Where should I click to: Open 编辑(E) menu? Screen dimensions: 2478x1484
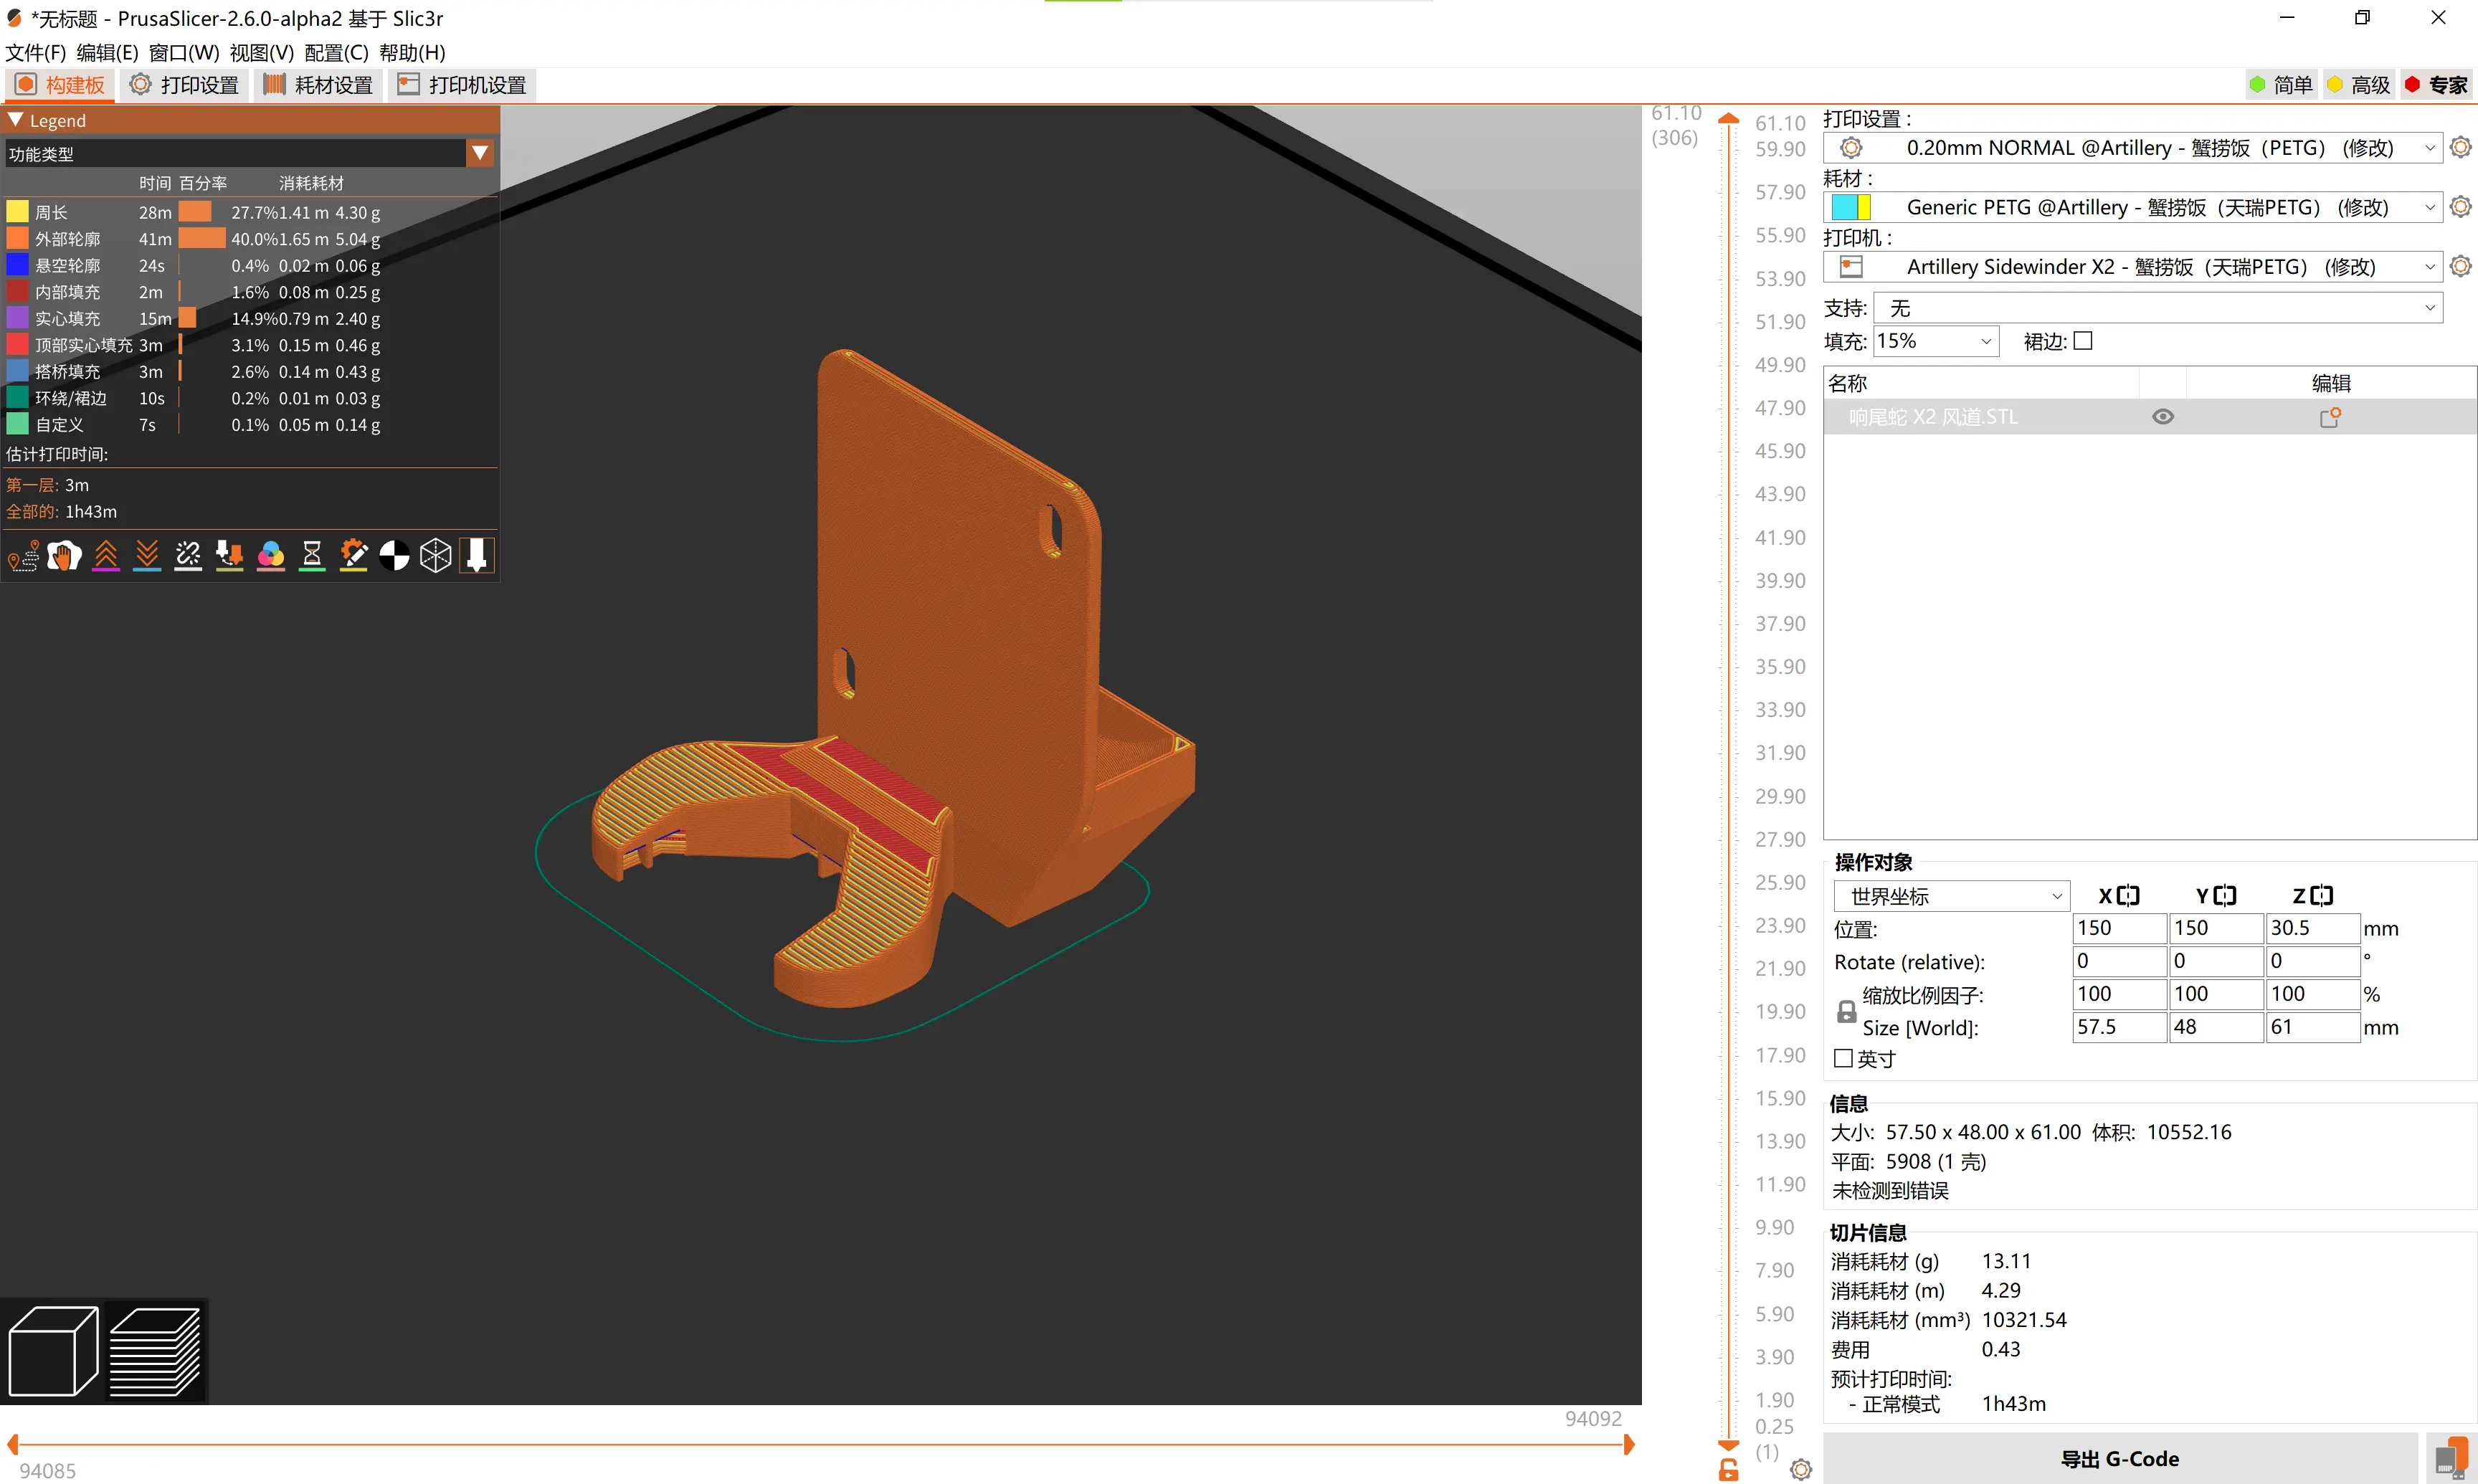tap(107, 52)
